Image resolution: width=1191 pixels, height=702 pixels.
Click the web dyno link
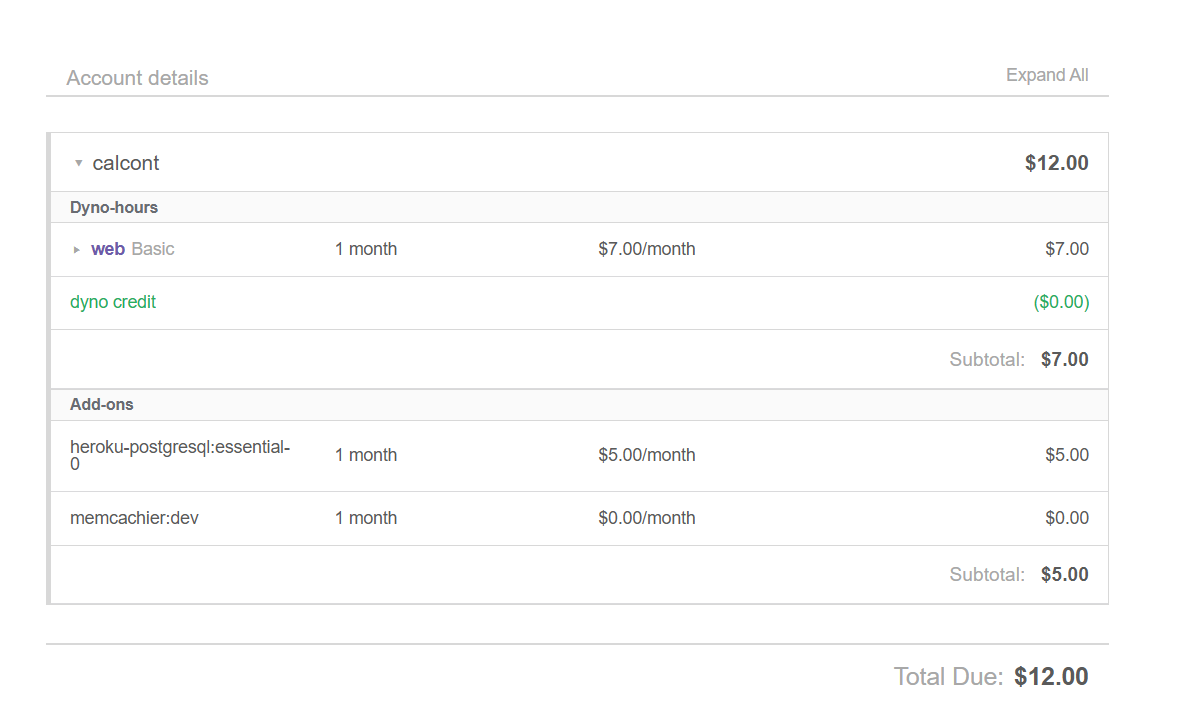[108, 249]
